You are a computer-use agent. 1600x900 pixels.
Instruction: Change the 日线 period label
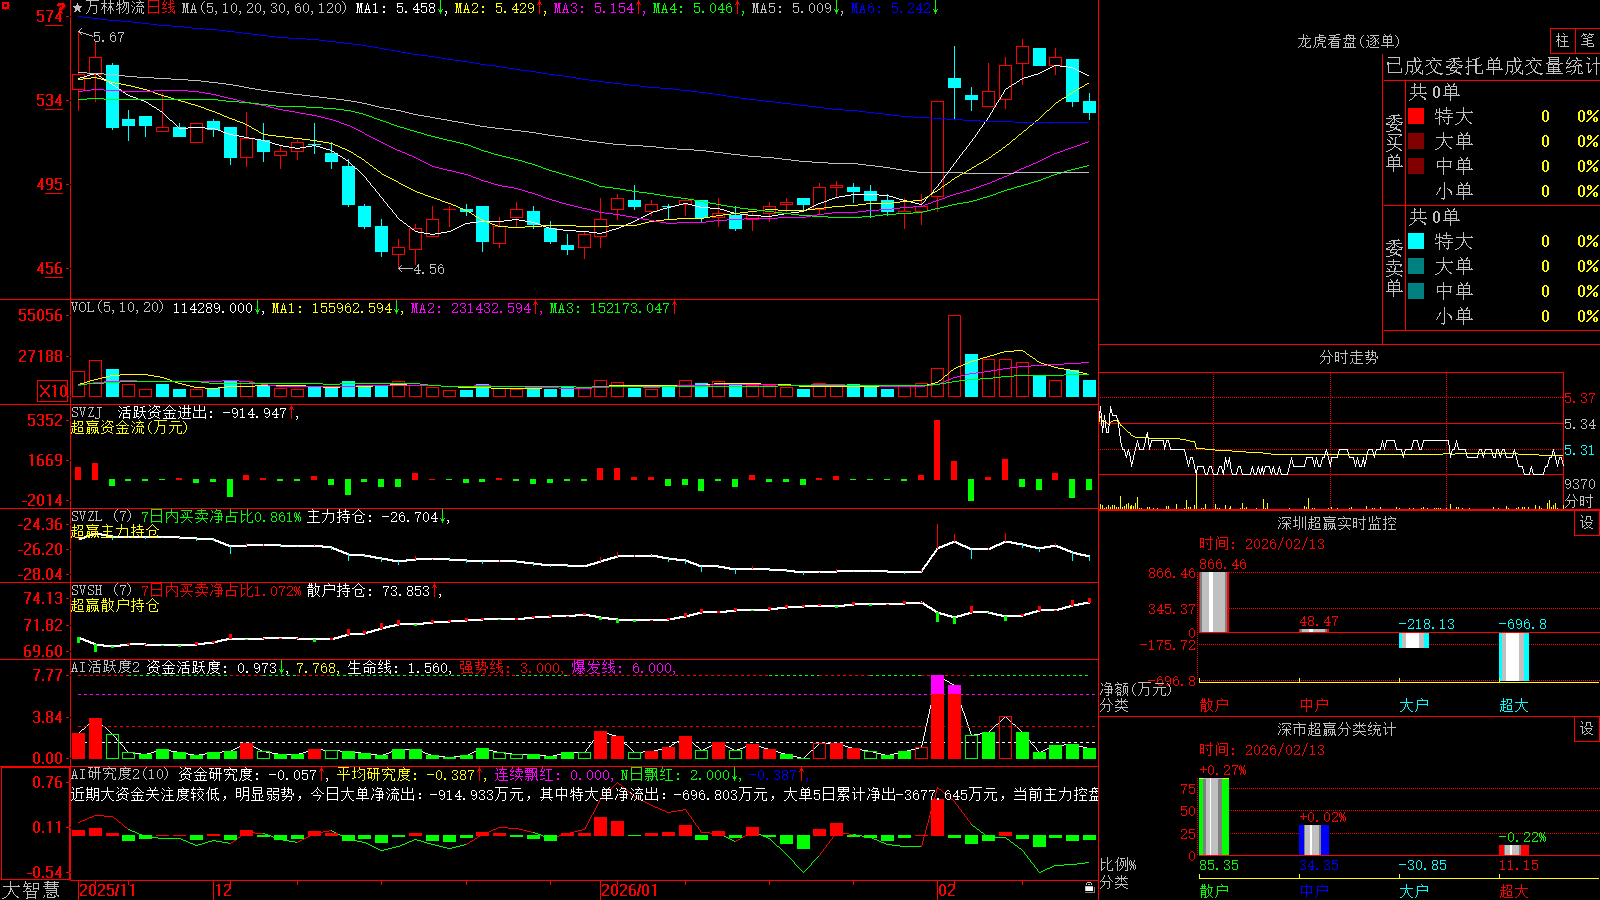[x=161, y=8]
